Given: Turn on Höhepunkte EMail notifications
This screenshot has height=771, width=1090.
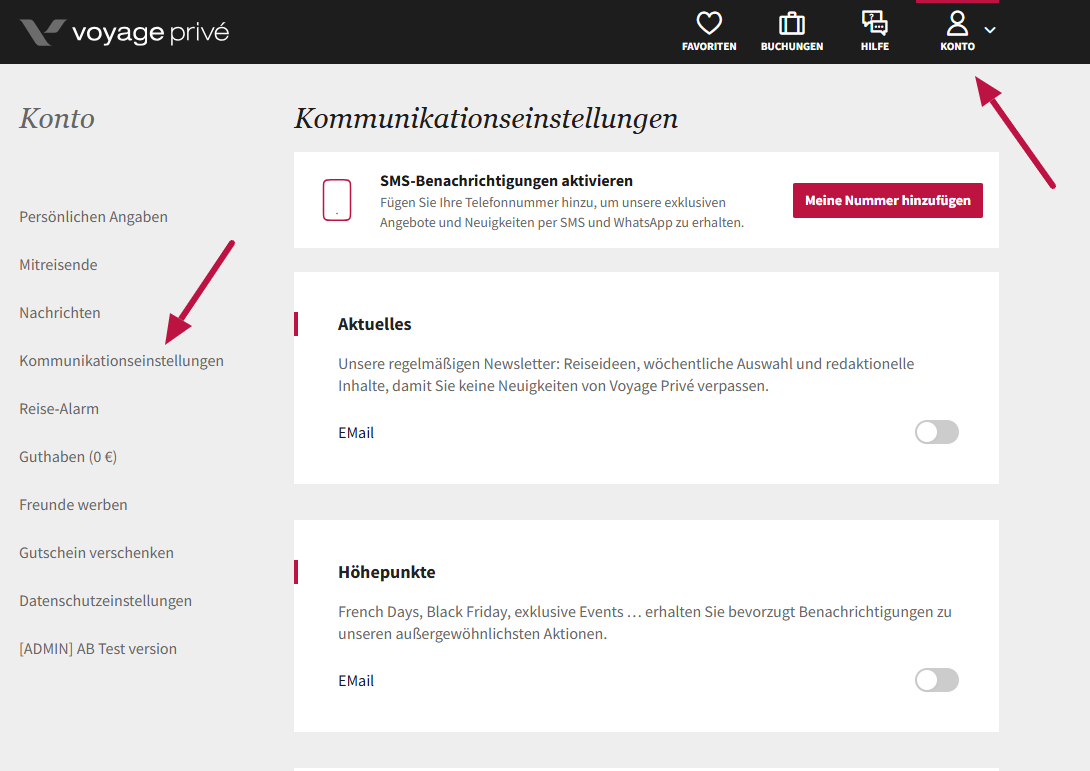Looking at the screenshot, I should click(x=936, y=680).
